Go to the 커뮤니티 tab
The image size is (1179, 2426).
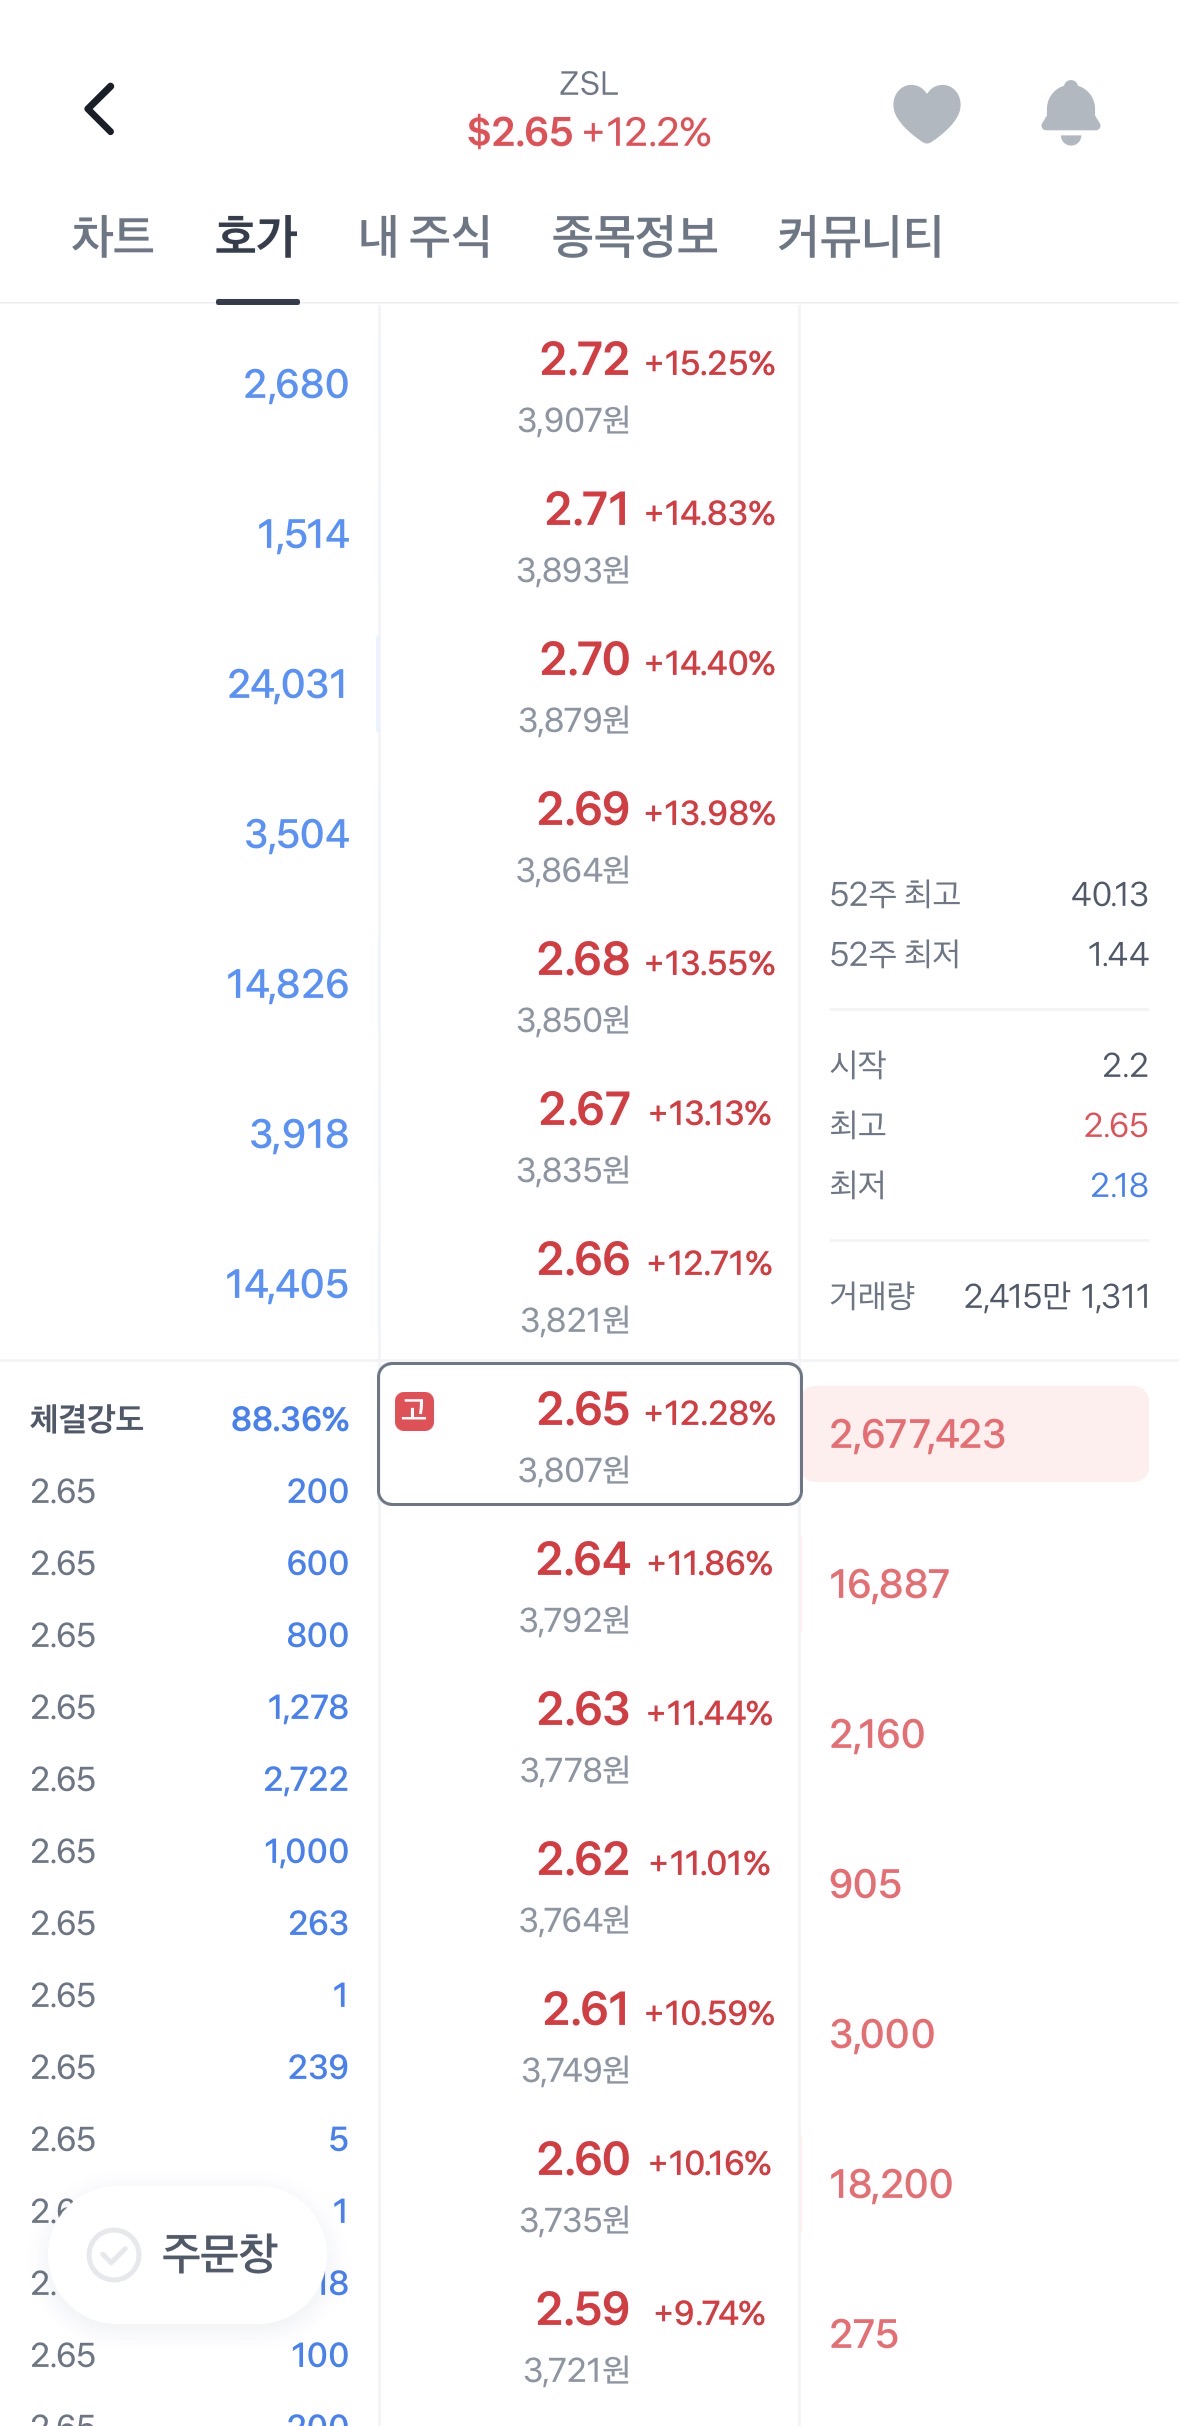tap(860, 237)
